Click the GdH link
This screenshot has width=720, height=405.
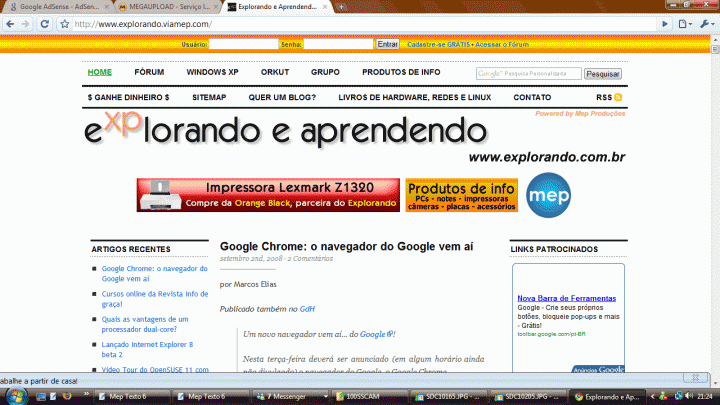(307, 309)
